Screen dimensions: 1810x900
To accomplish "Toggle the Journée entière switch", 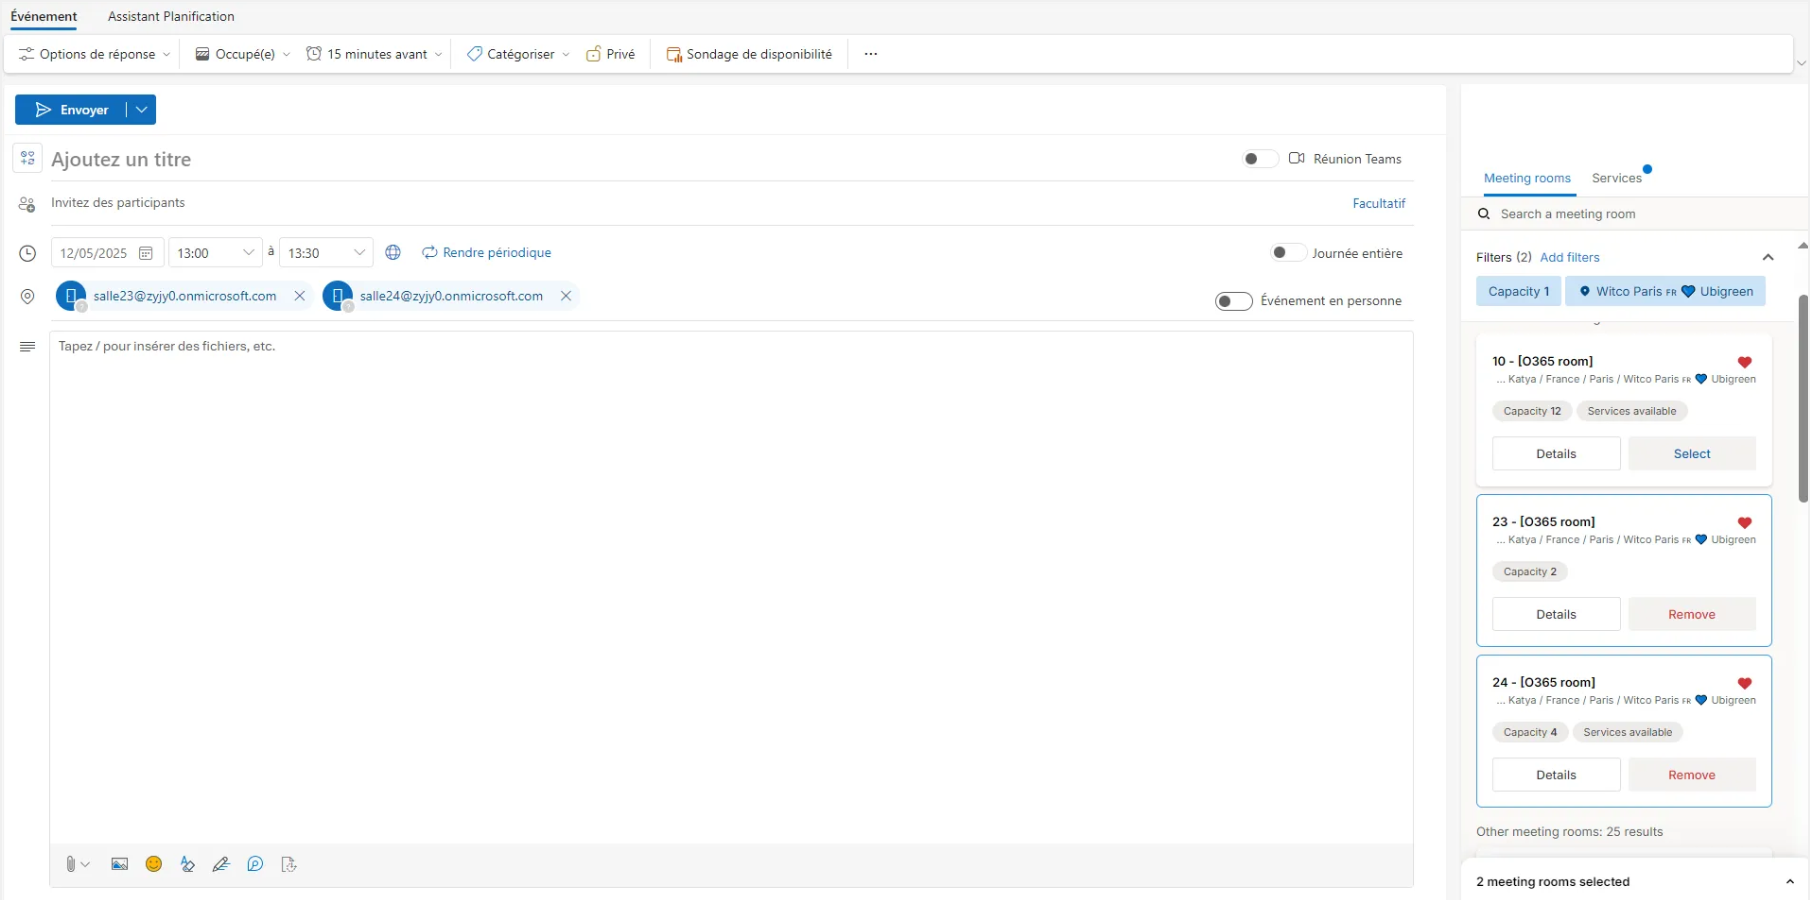I will point(1288,253).
